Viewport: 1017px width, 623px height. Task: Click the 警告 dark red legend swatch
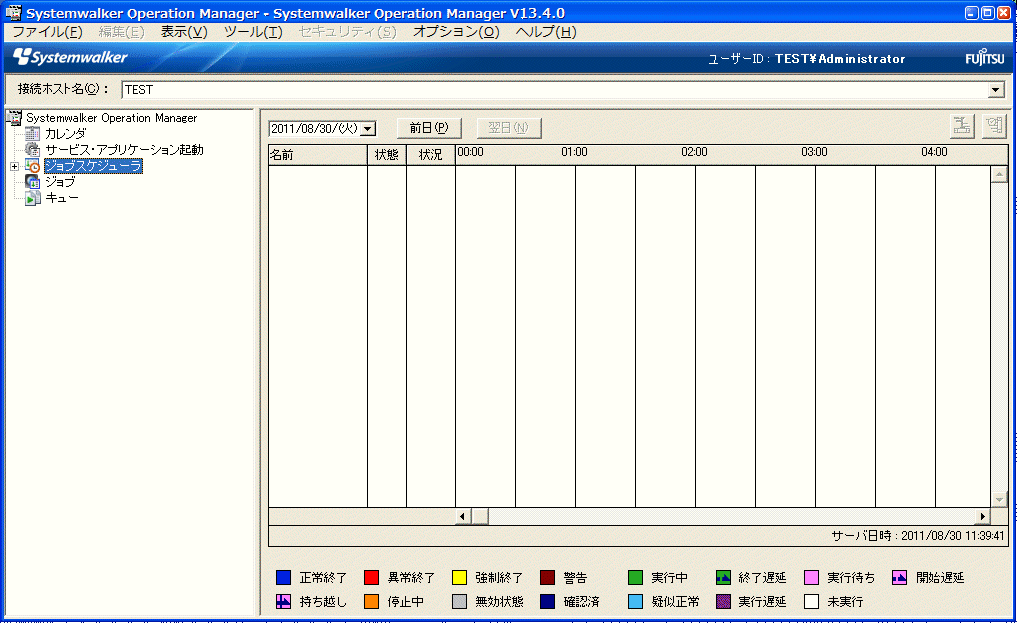(x=547, y=578)
